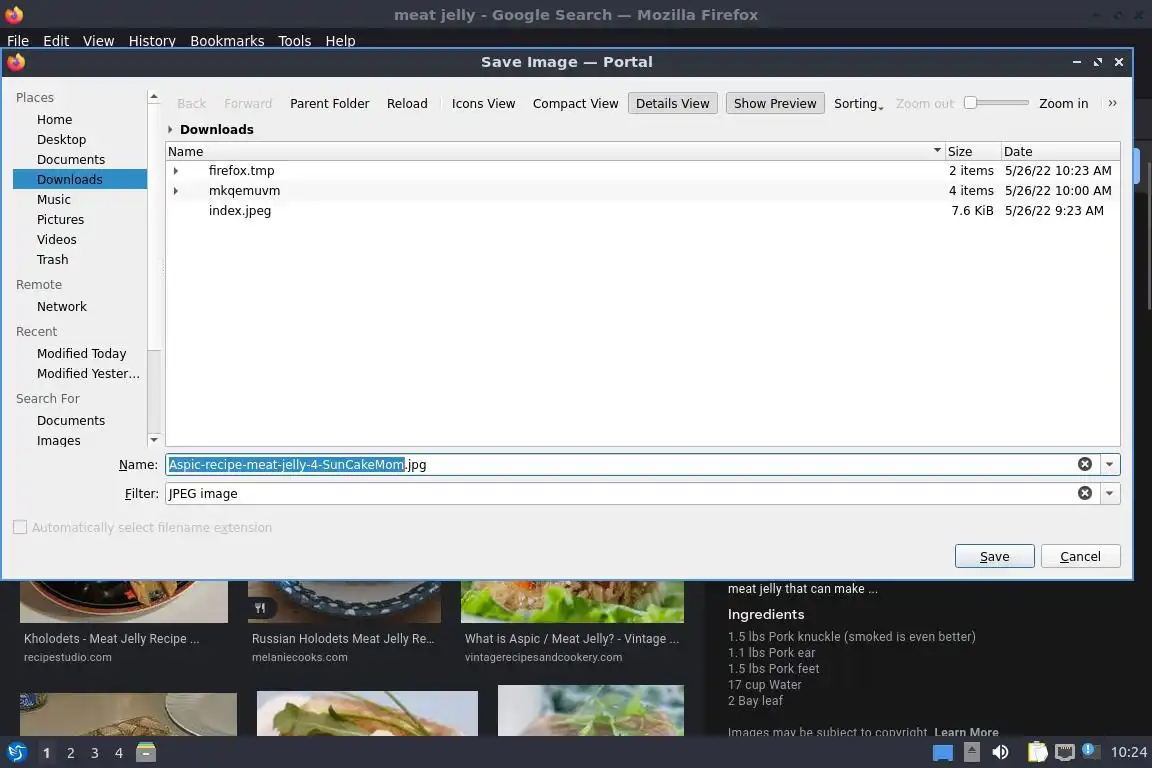Switch to Compact View
1152x768 pixels.
[x=575, y=104]
